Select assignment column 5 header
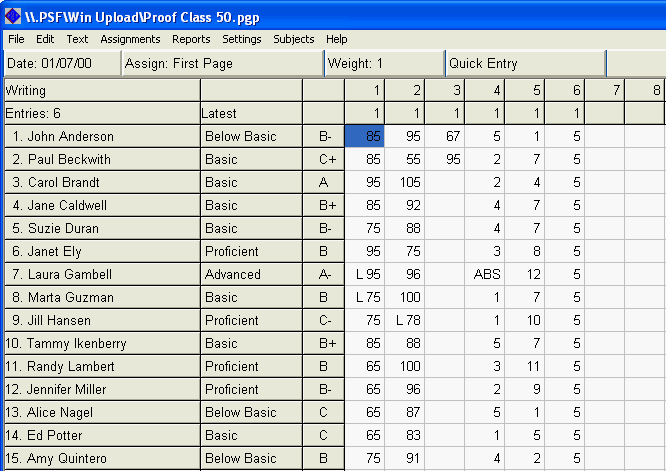666x471 pixels. click(x=525, y=90)
